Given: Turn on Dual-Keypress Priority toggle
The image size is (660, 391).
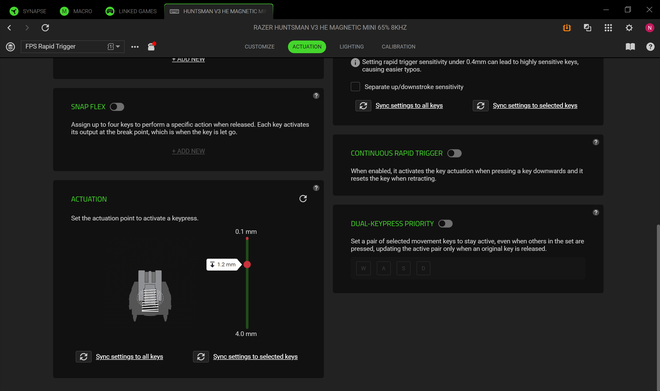Looking at the screenshot, I should click(445, 223).
